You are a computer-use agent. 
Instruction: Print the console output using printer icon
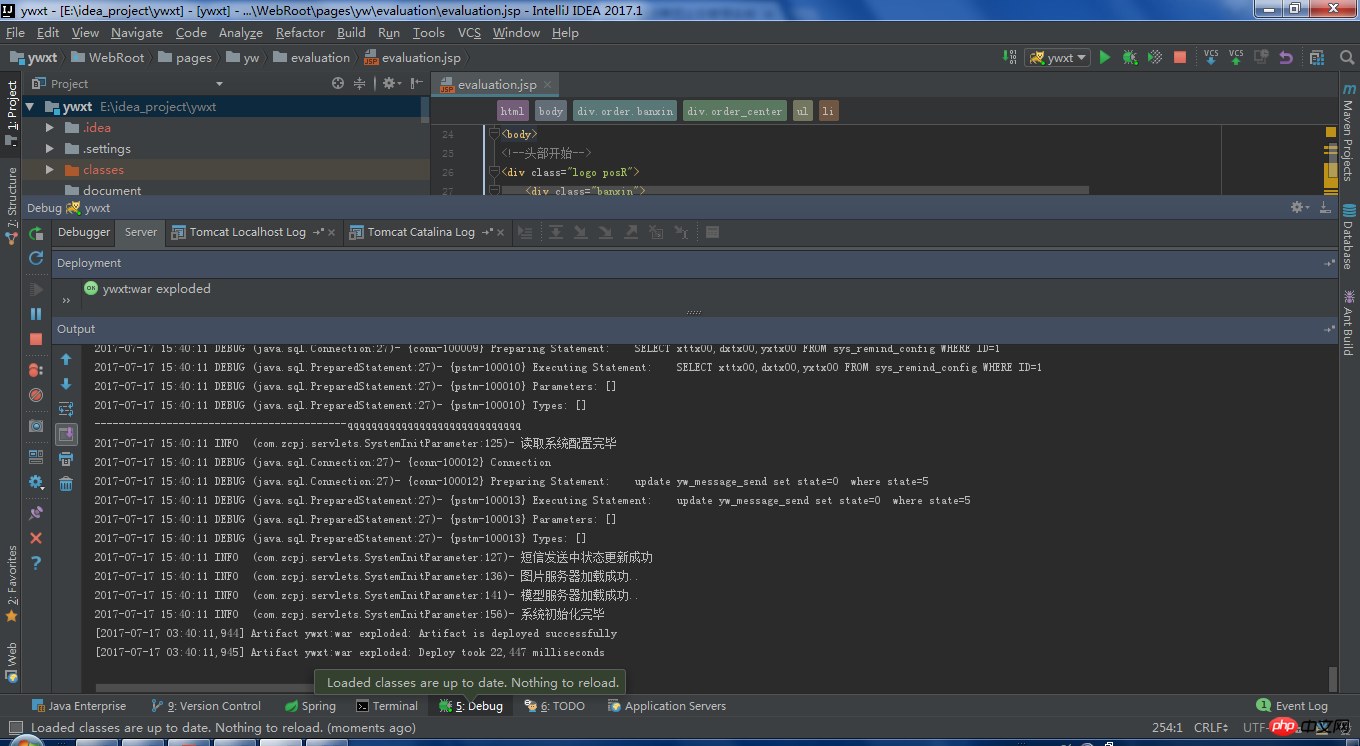click(66, 459)
